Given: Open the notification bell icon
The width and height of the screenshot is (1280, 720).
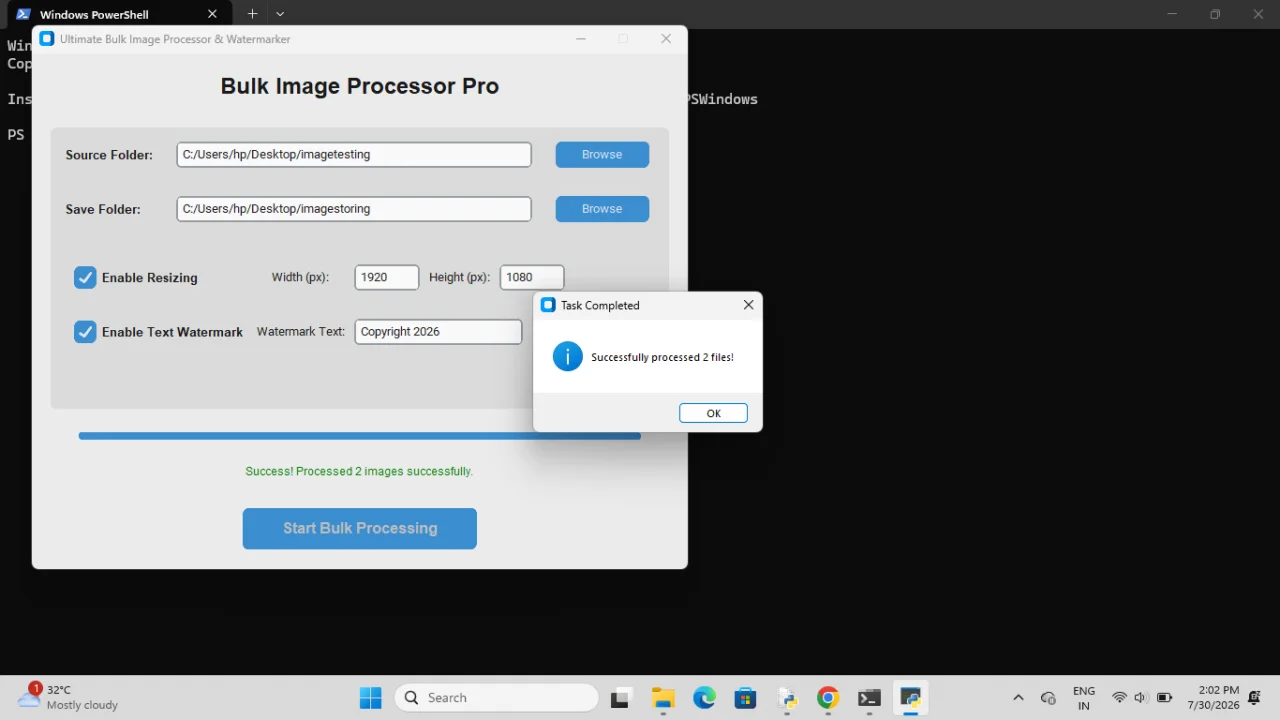Looking at the screenshot, I should (1254, 697).
